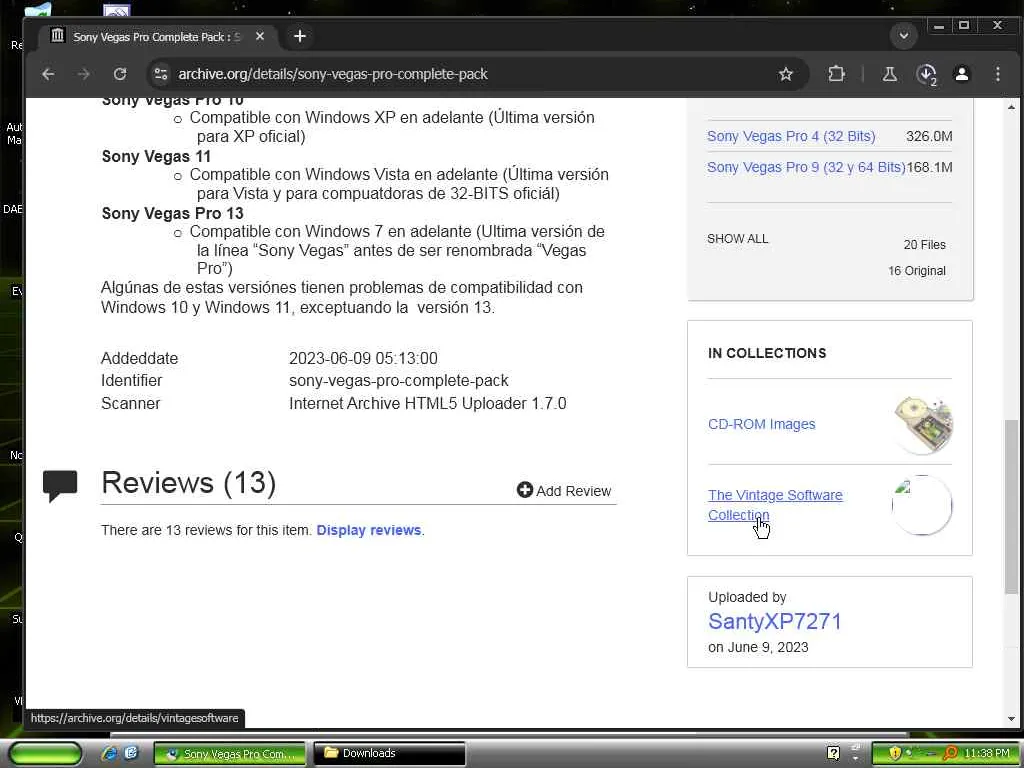Click Addeddate value '2023-06-09 05:13:00'
Viewport: 1024px width, 768px height.
[363, 359]
